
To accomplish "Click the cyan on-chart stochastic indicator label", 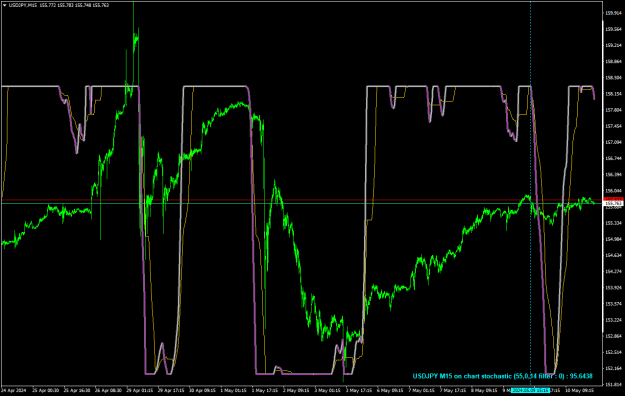I will [x=502, y=376].
